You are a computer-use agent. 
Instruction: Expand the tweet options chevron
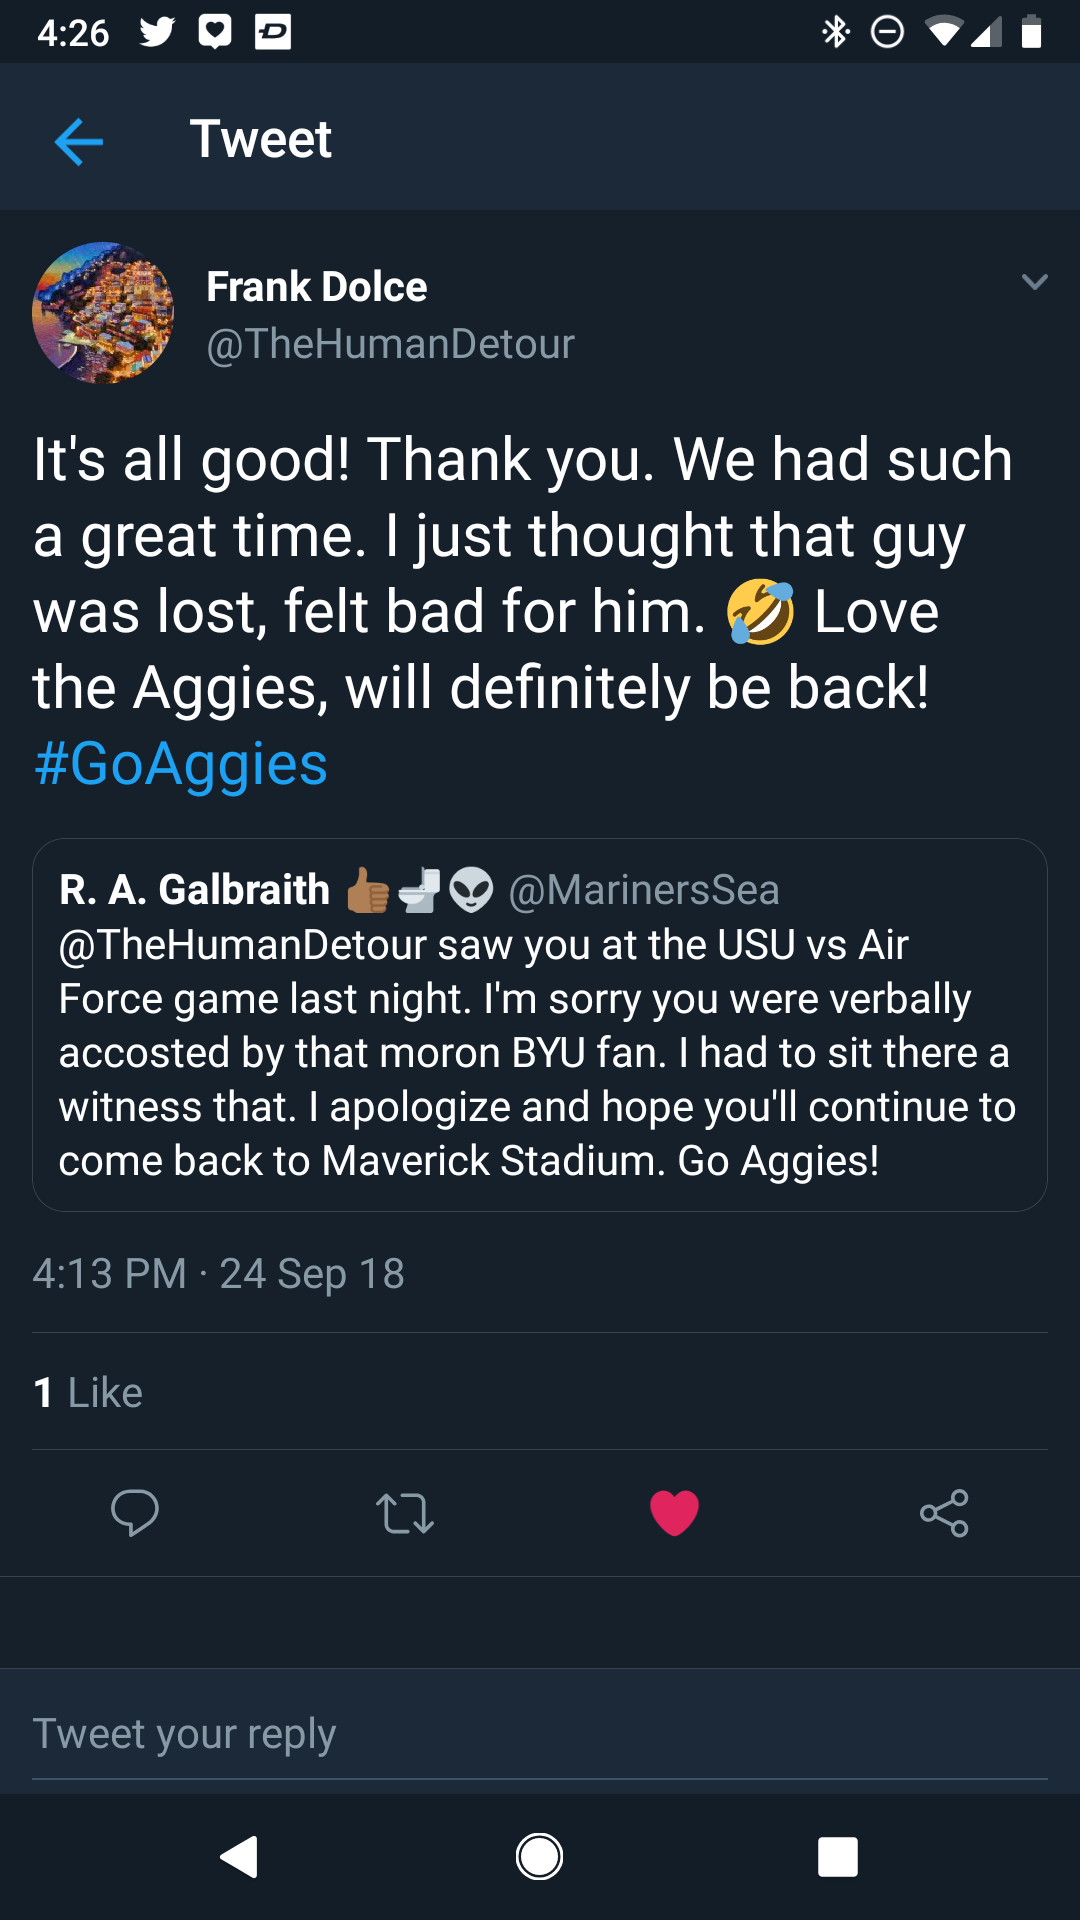coord(1035,282)
